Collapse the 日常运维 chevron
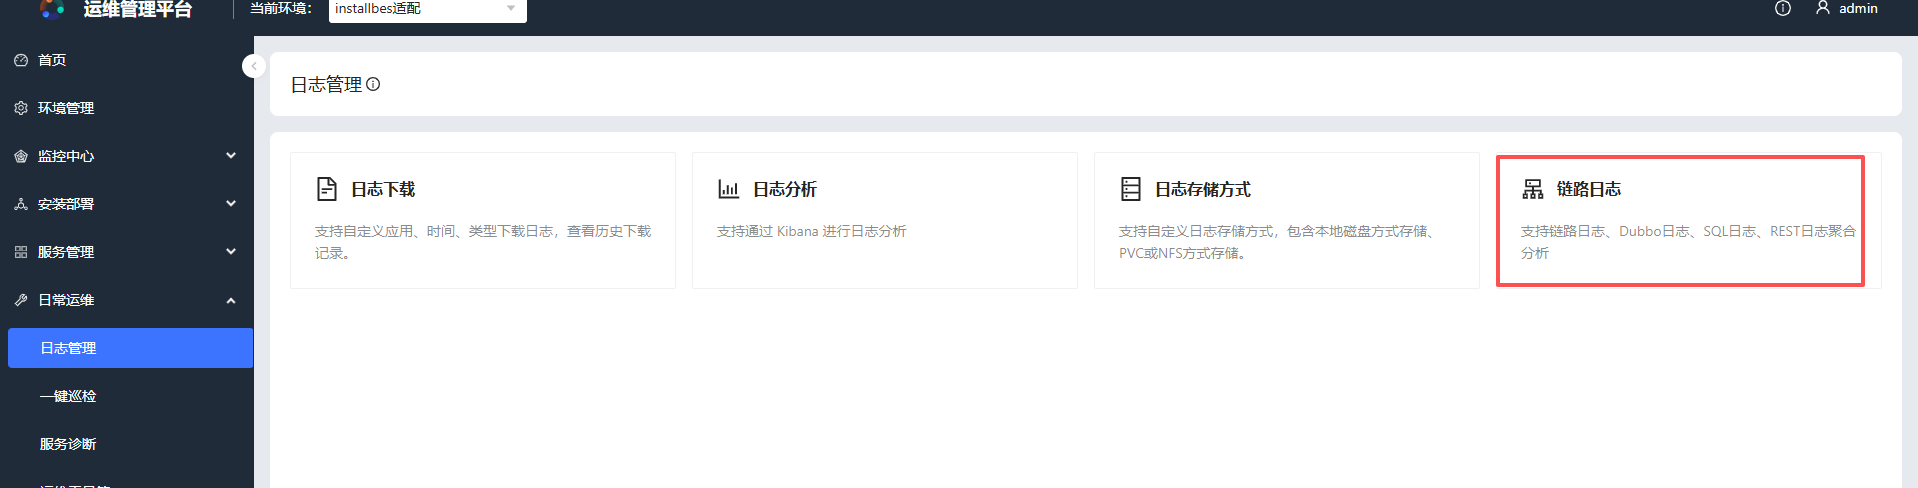Viewport: 1918px width, 488px height. tap(231, 300)
